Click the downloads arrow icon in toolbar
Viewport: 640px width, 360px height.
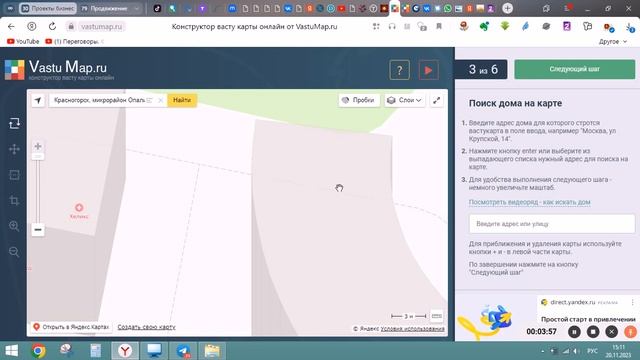[630, 27]
